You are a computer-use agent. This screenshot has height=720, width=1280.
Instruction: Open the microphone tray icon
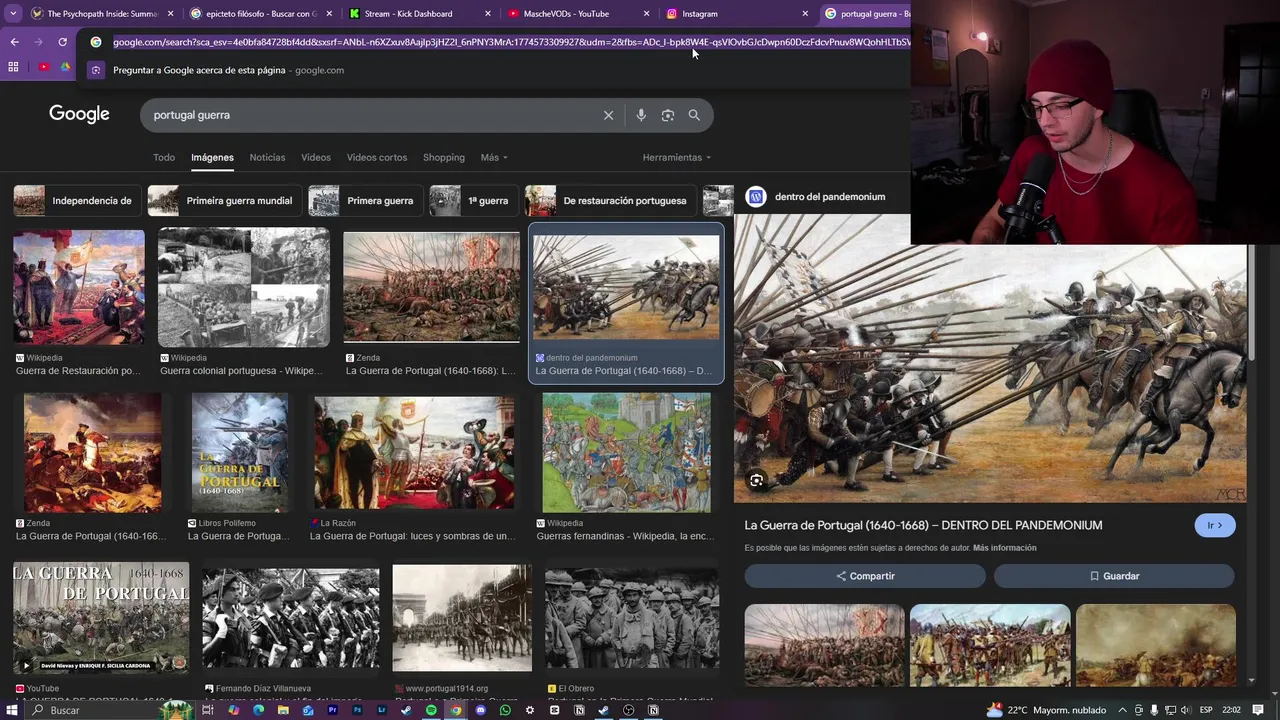[1155, 710]
